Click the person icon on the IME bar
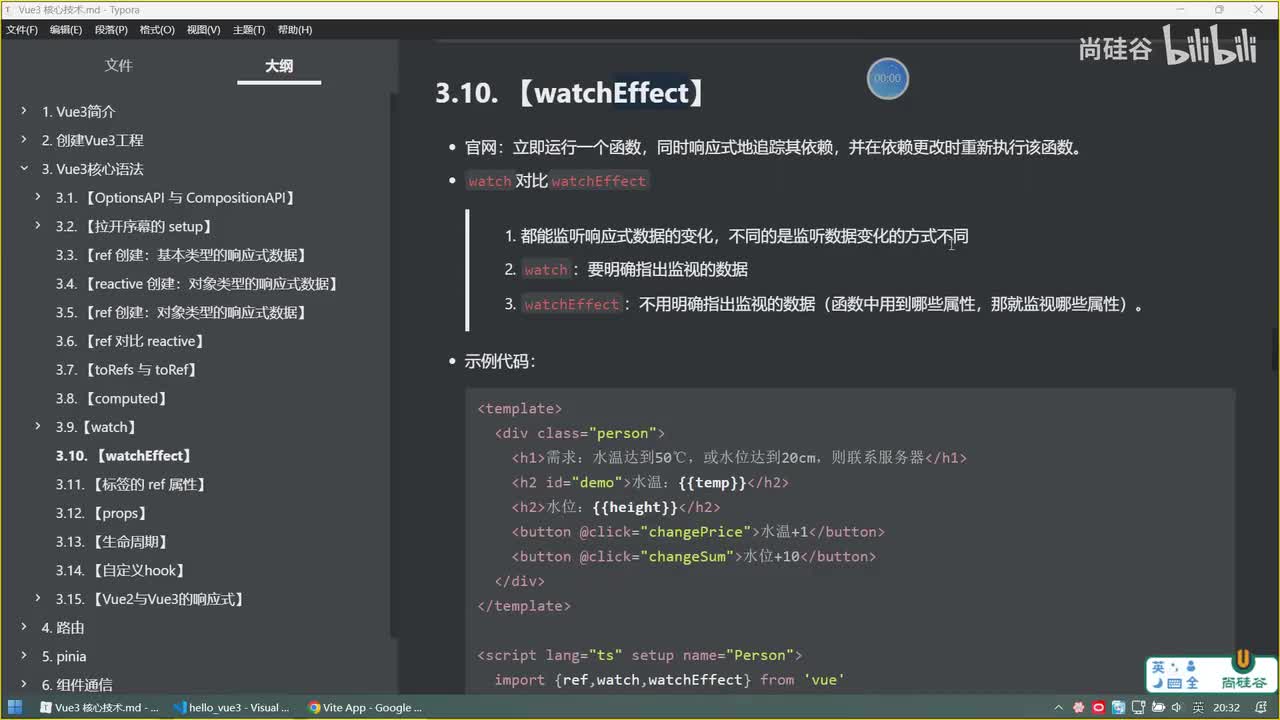Image resolution: width=1280 pixels, height=720 pixels. coord(1190,666)
